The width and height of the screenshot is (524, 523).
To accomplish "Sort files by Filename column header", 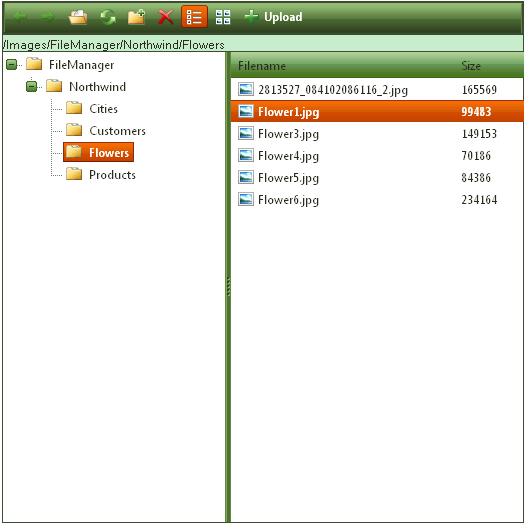I will (262, 66).
